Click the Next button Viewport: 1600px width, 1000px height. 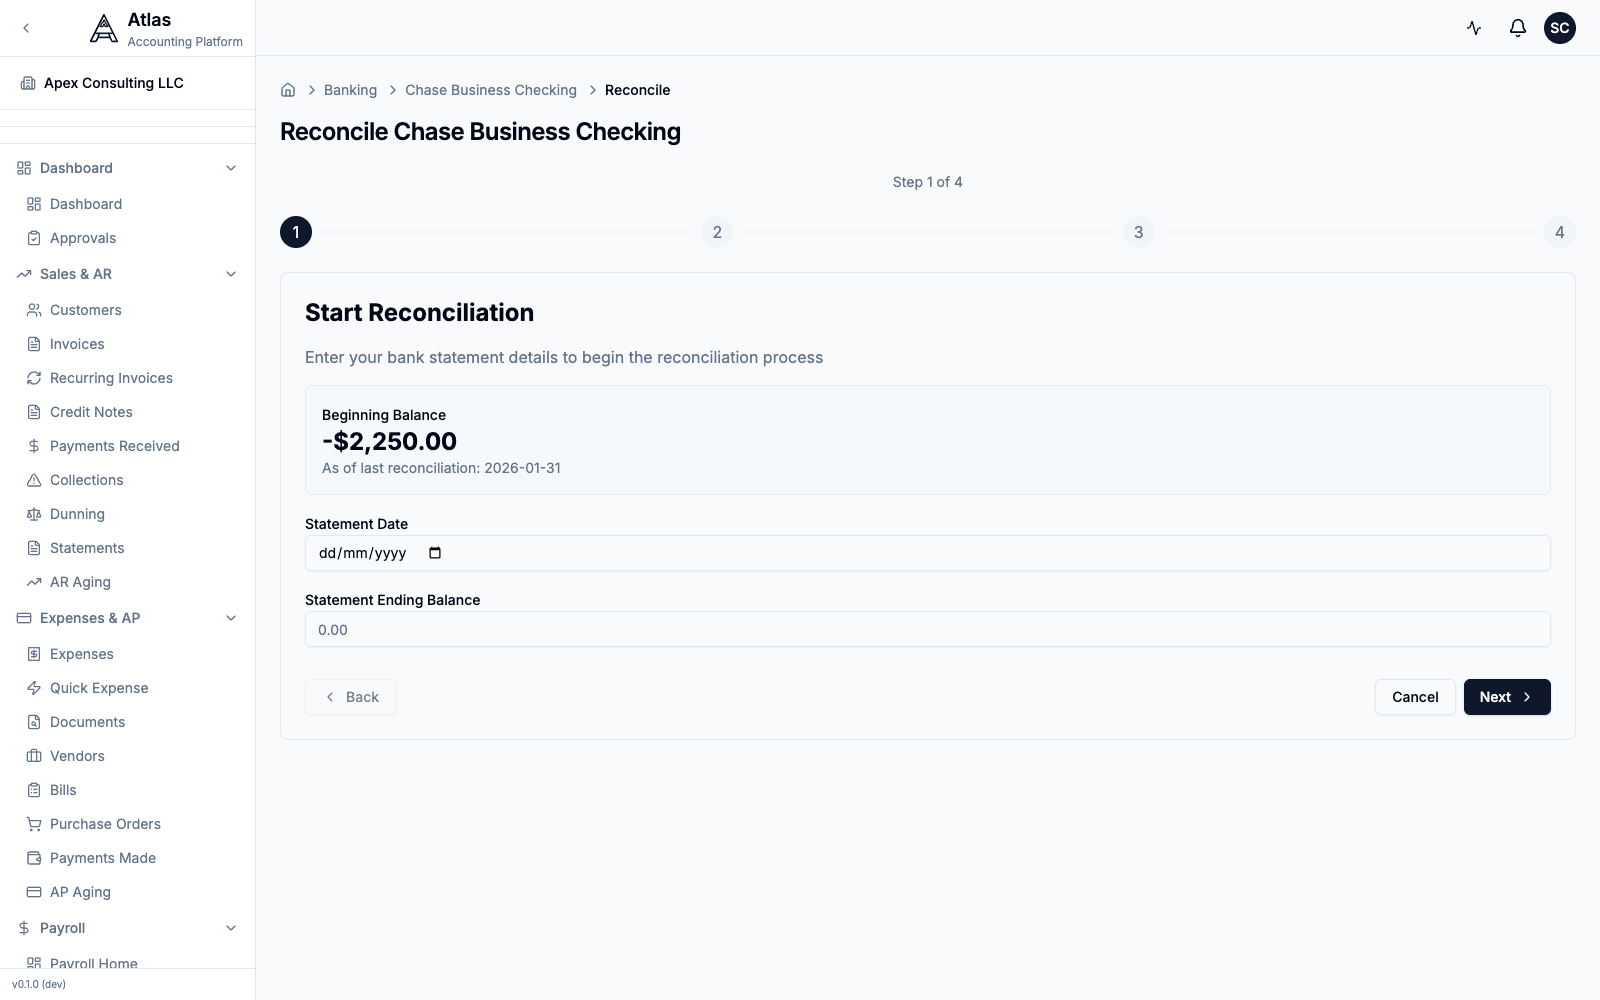click(1507, 697)
